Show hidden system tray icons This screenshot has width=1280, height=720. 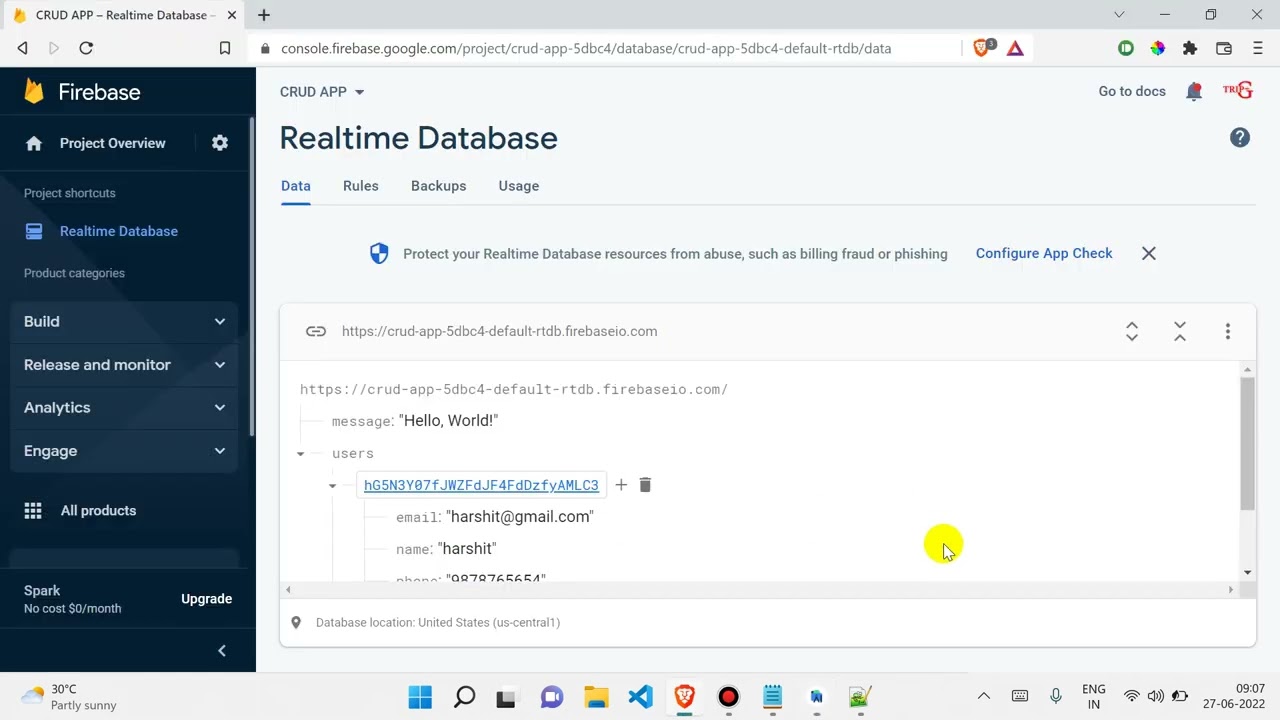pyautogui.click(x=984, y=696)
